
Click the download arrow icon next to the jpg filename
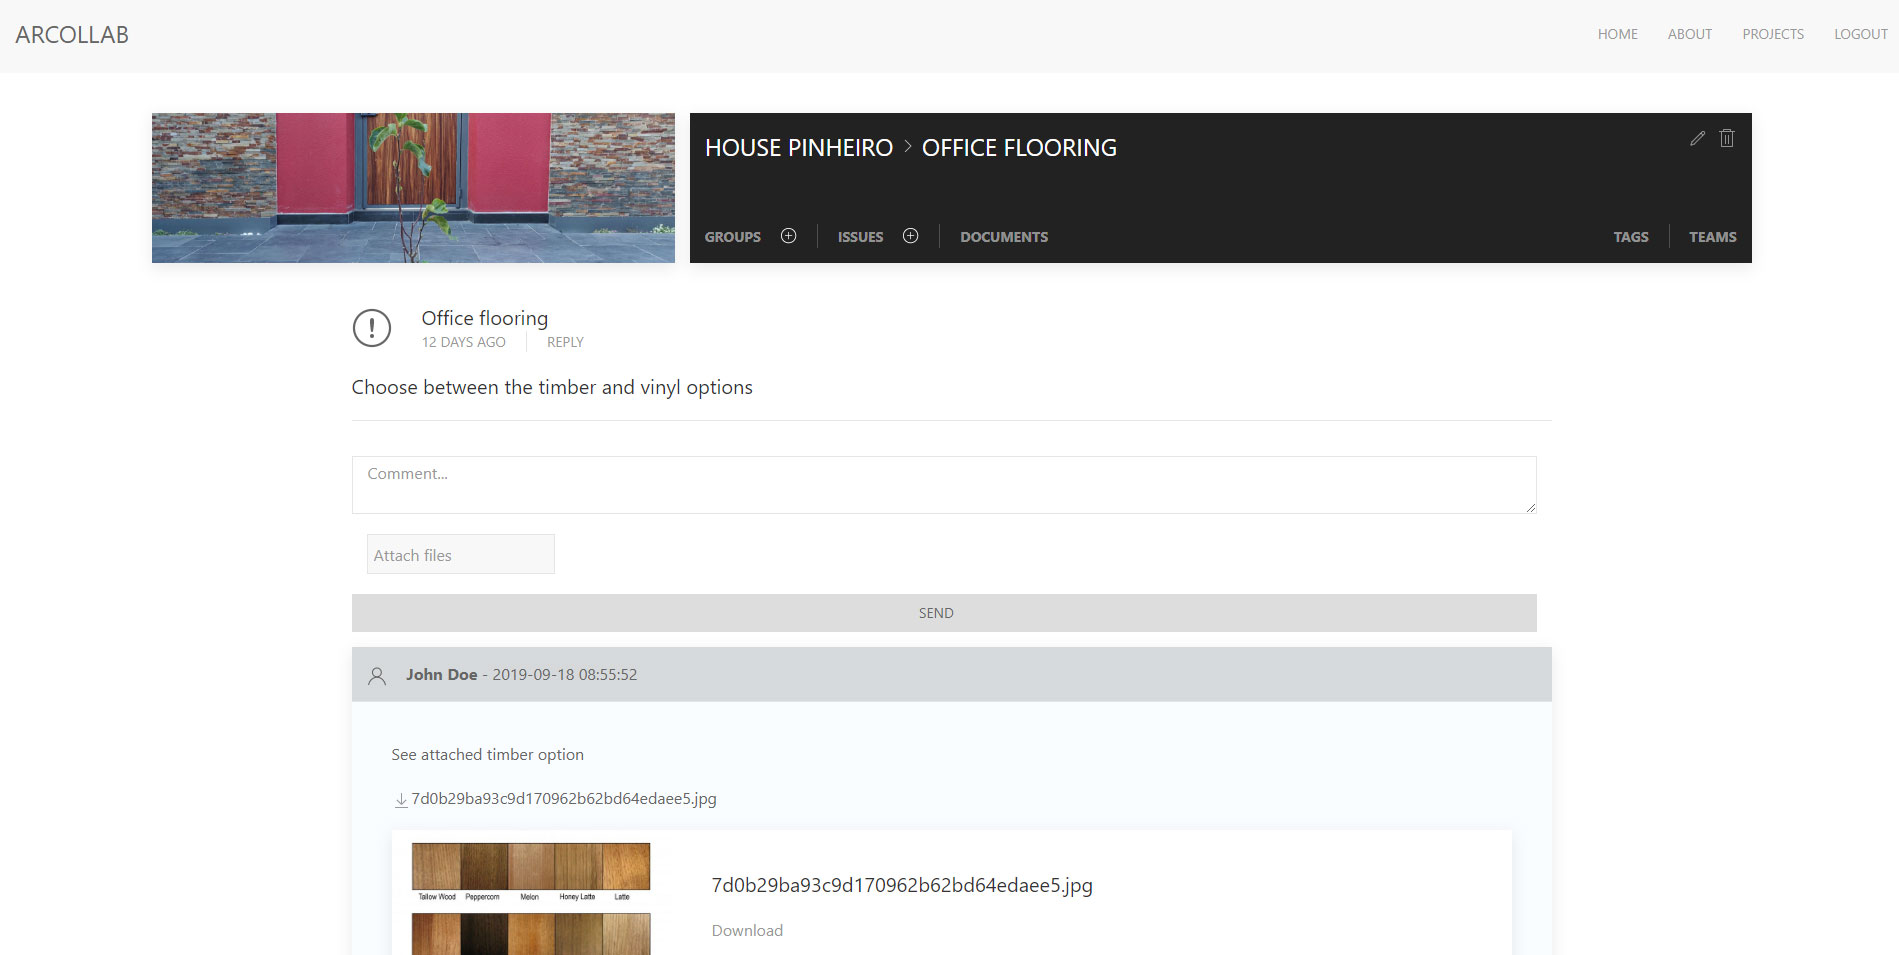pos(401,800)
